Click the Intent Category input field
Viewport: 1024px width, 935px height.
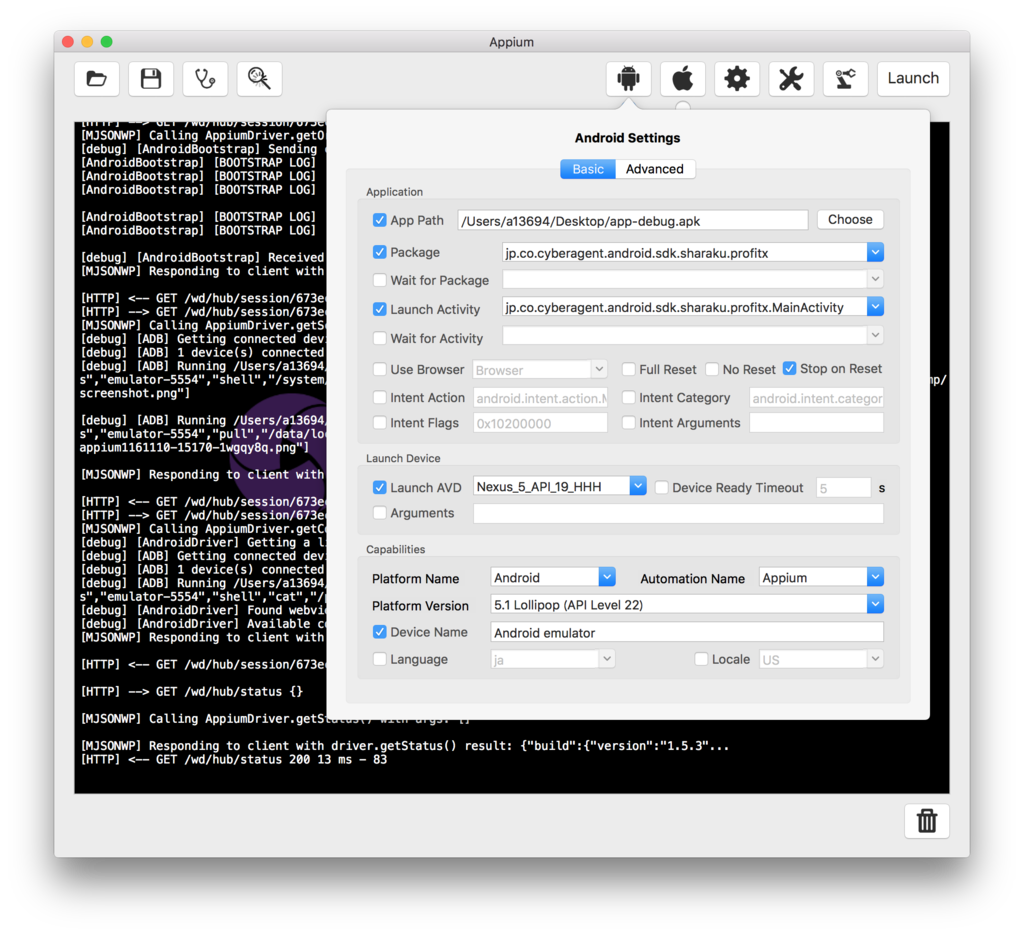(x=816, y=398)
